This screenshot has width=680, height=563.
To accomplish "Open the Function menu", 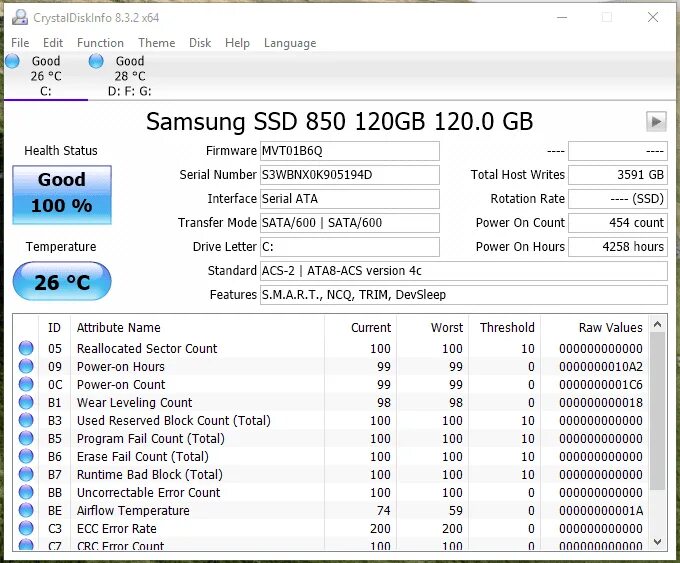I will click(x=100, y=43).
